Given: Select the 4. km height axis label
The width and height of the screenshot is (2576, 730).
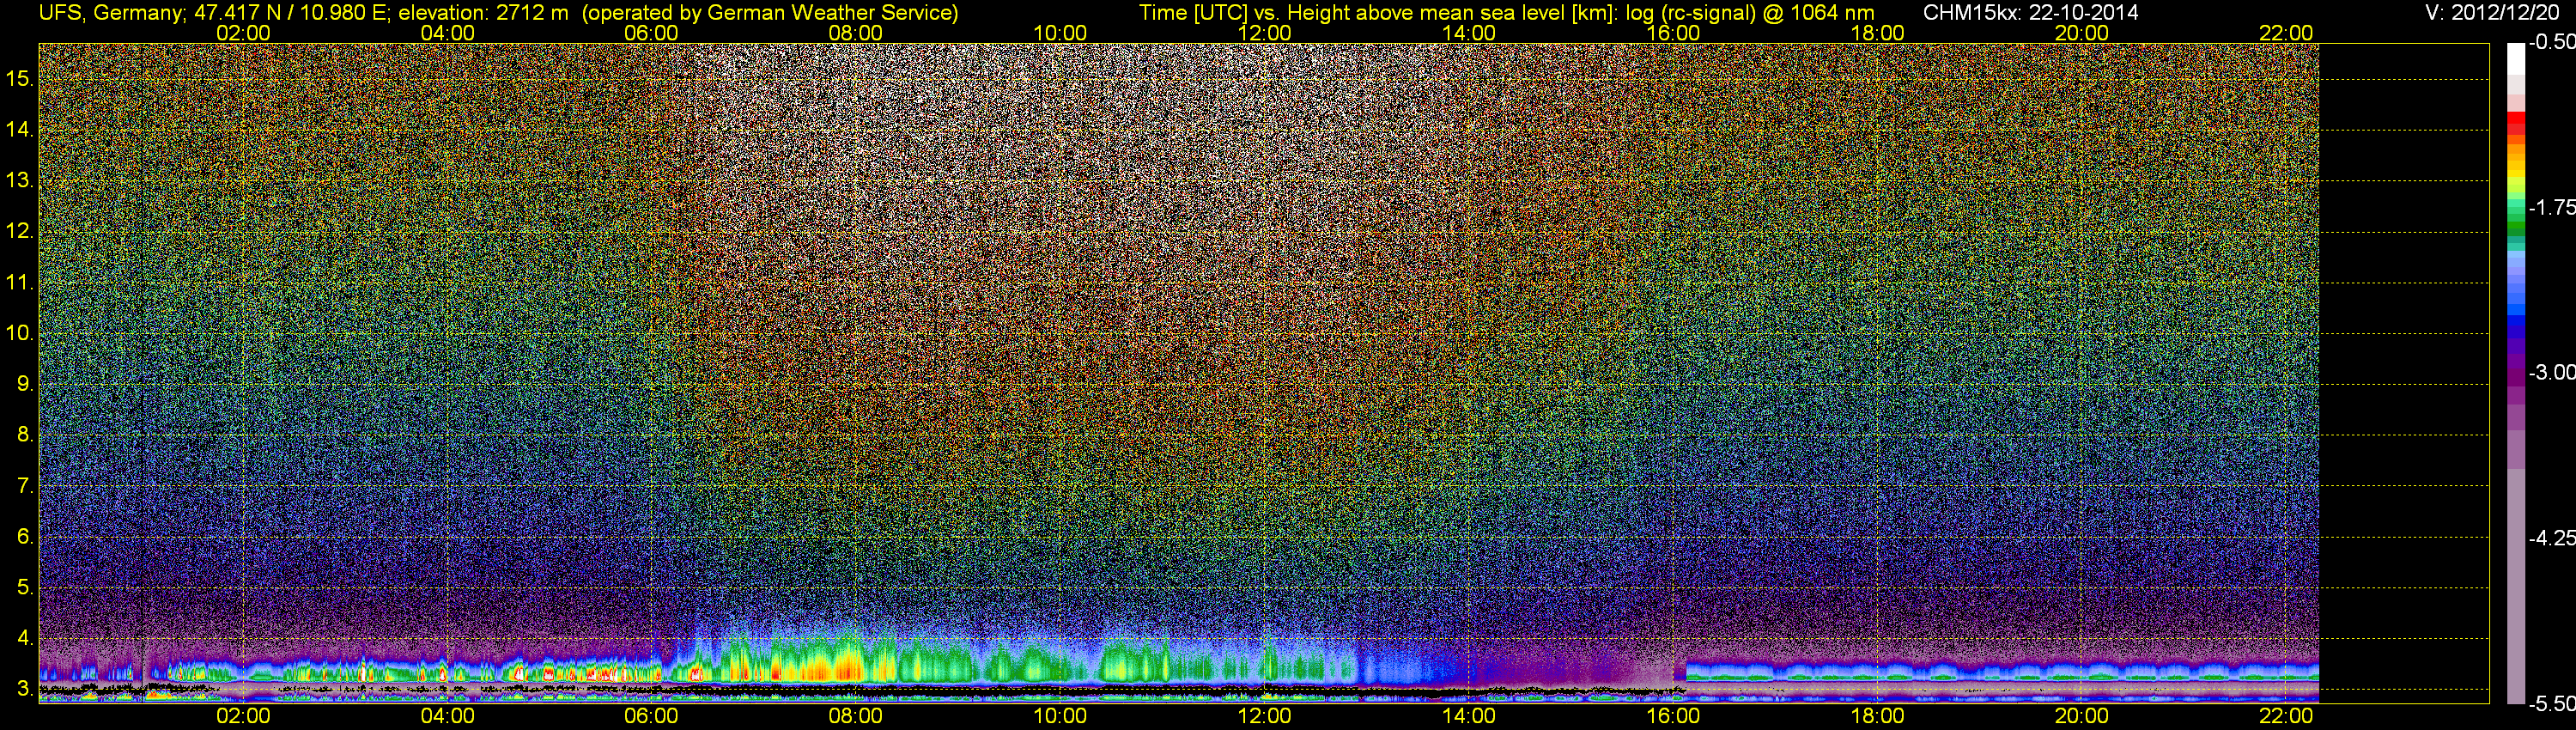Looking at the screenshot, I should pos(25,638).
